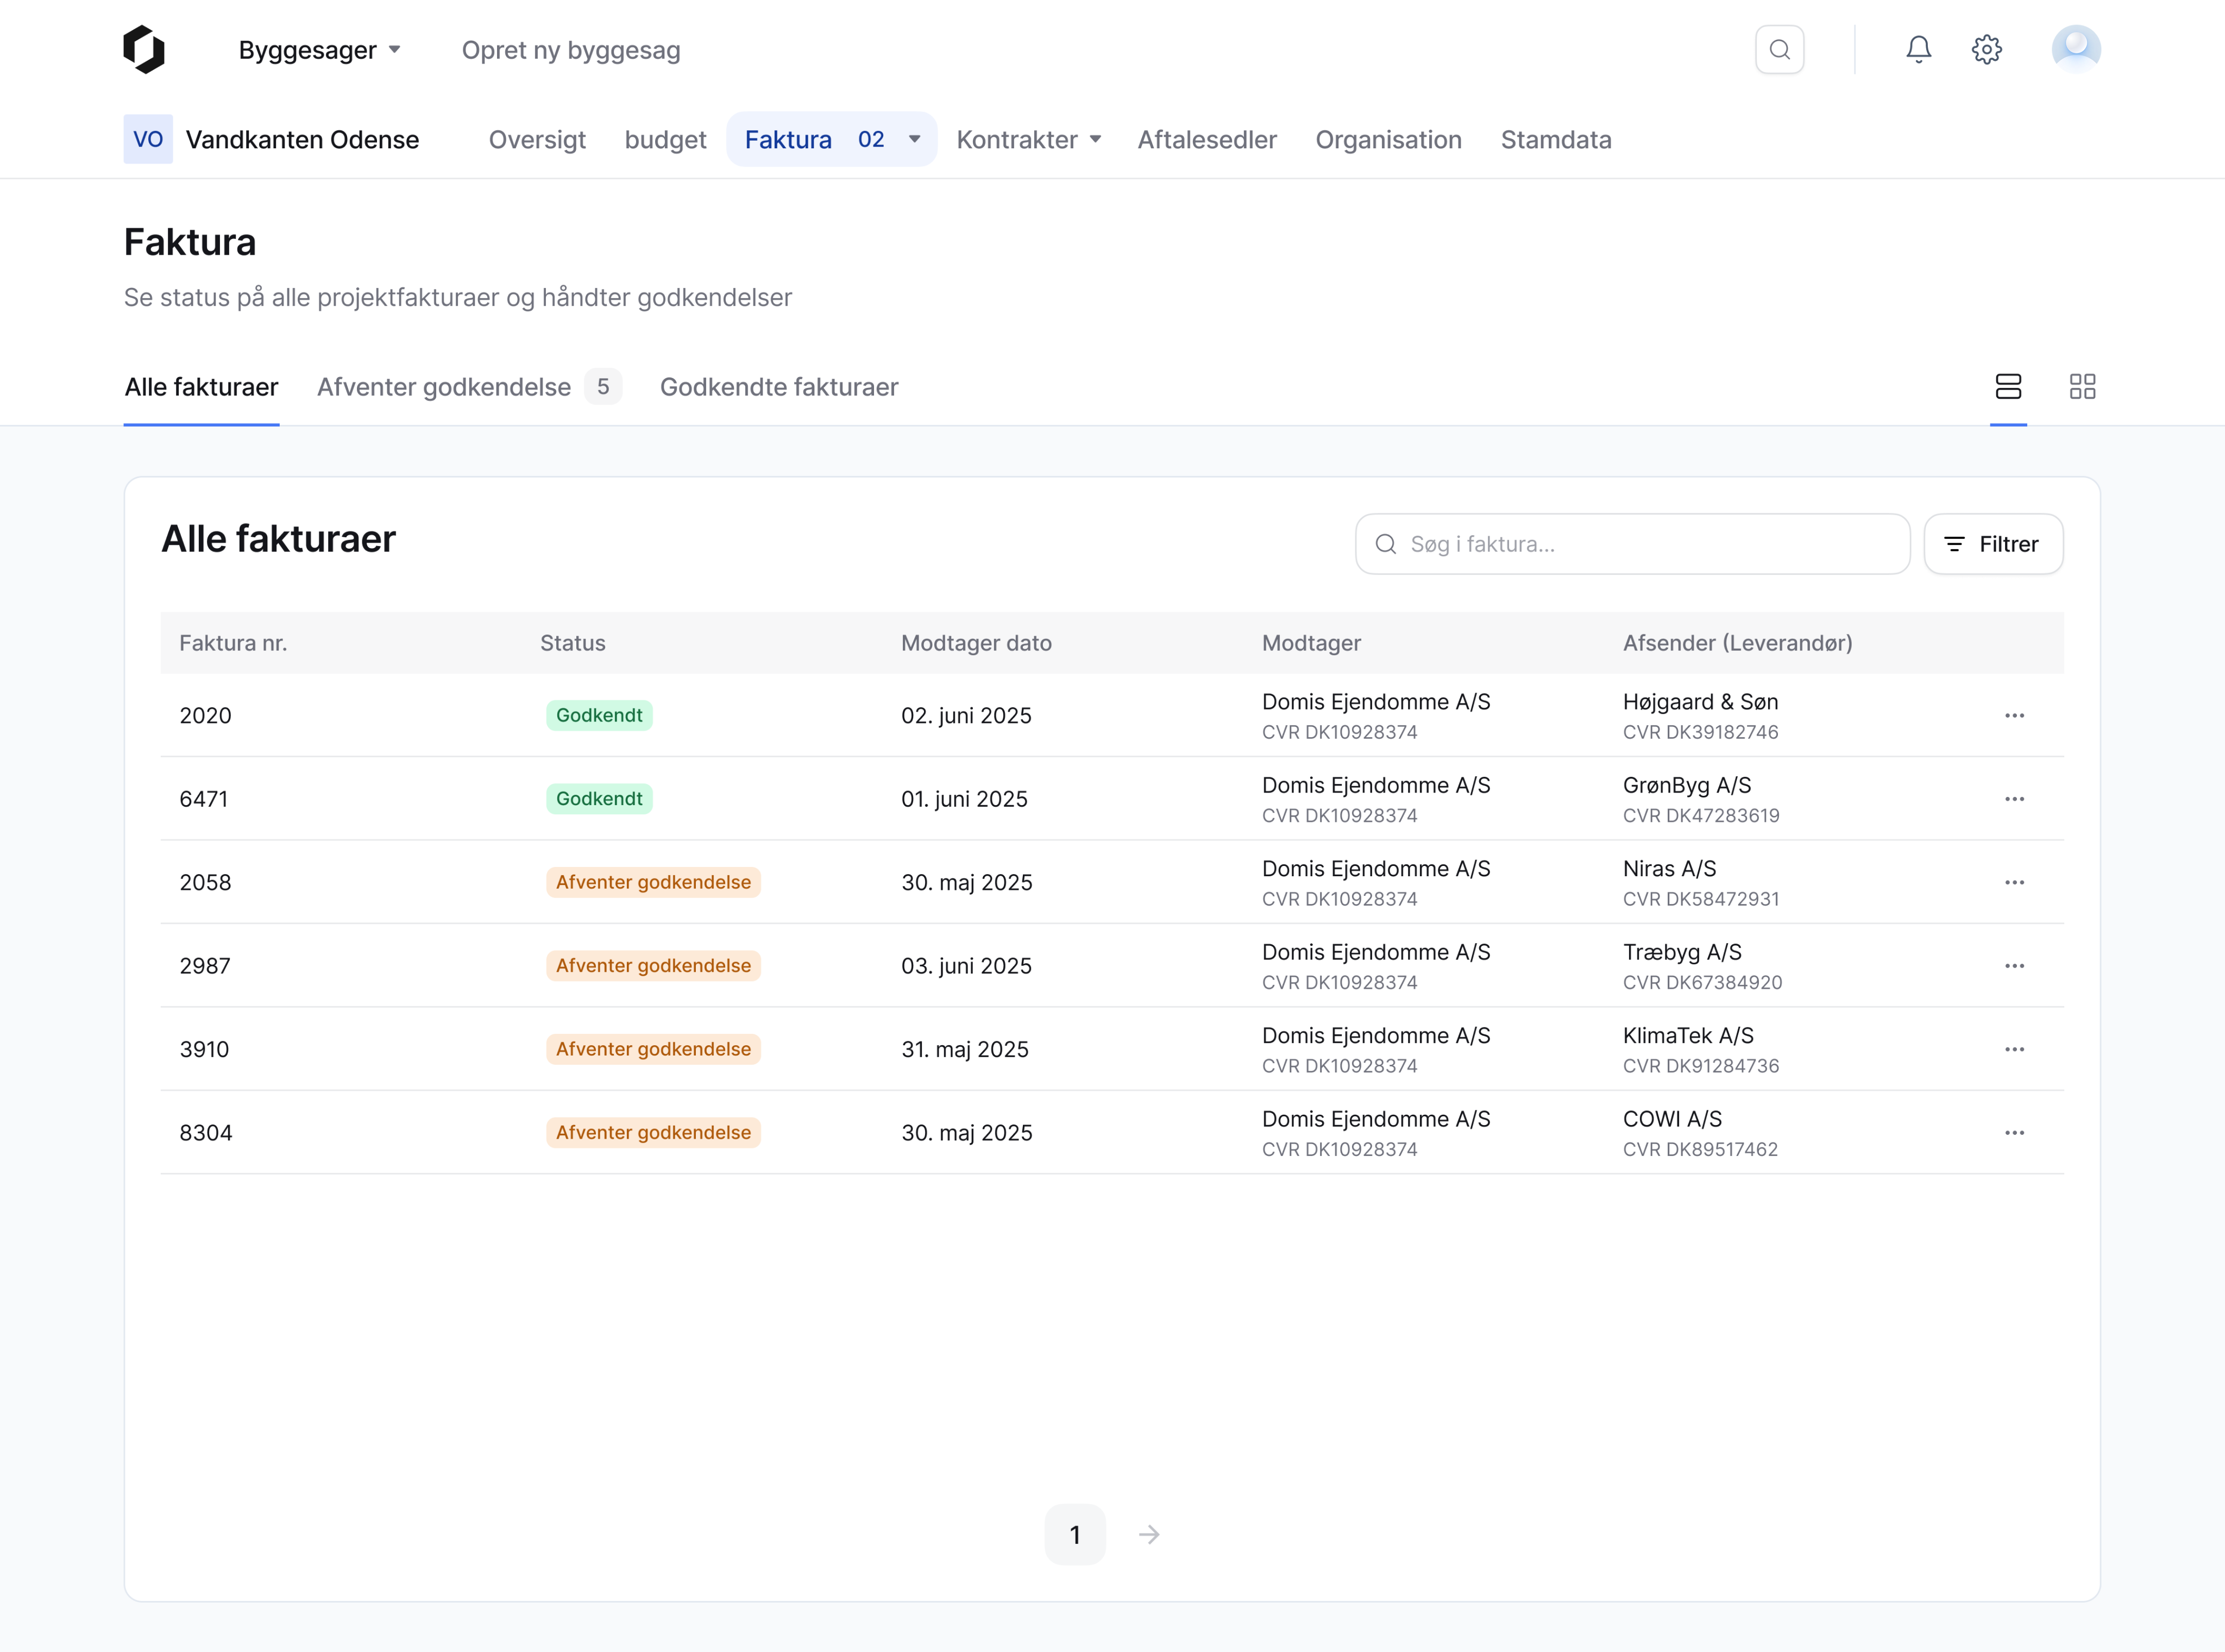Open more options for COWI A/S invoice
Screen dimensions: 2225x1652
point(2014,1132)
